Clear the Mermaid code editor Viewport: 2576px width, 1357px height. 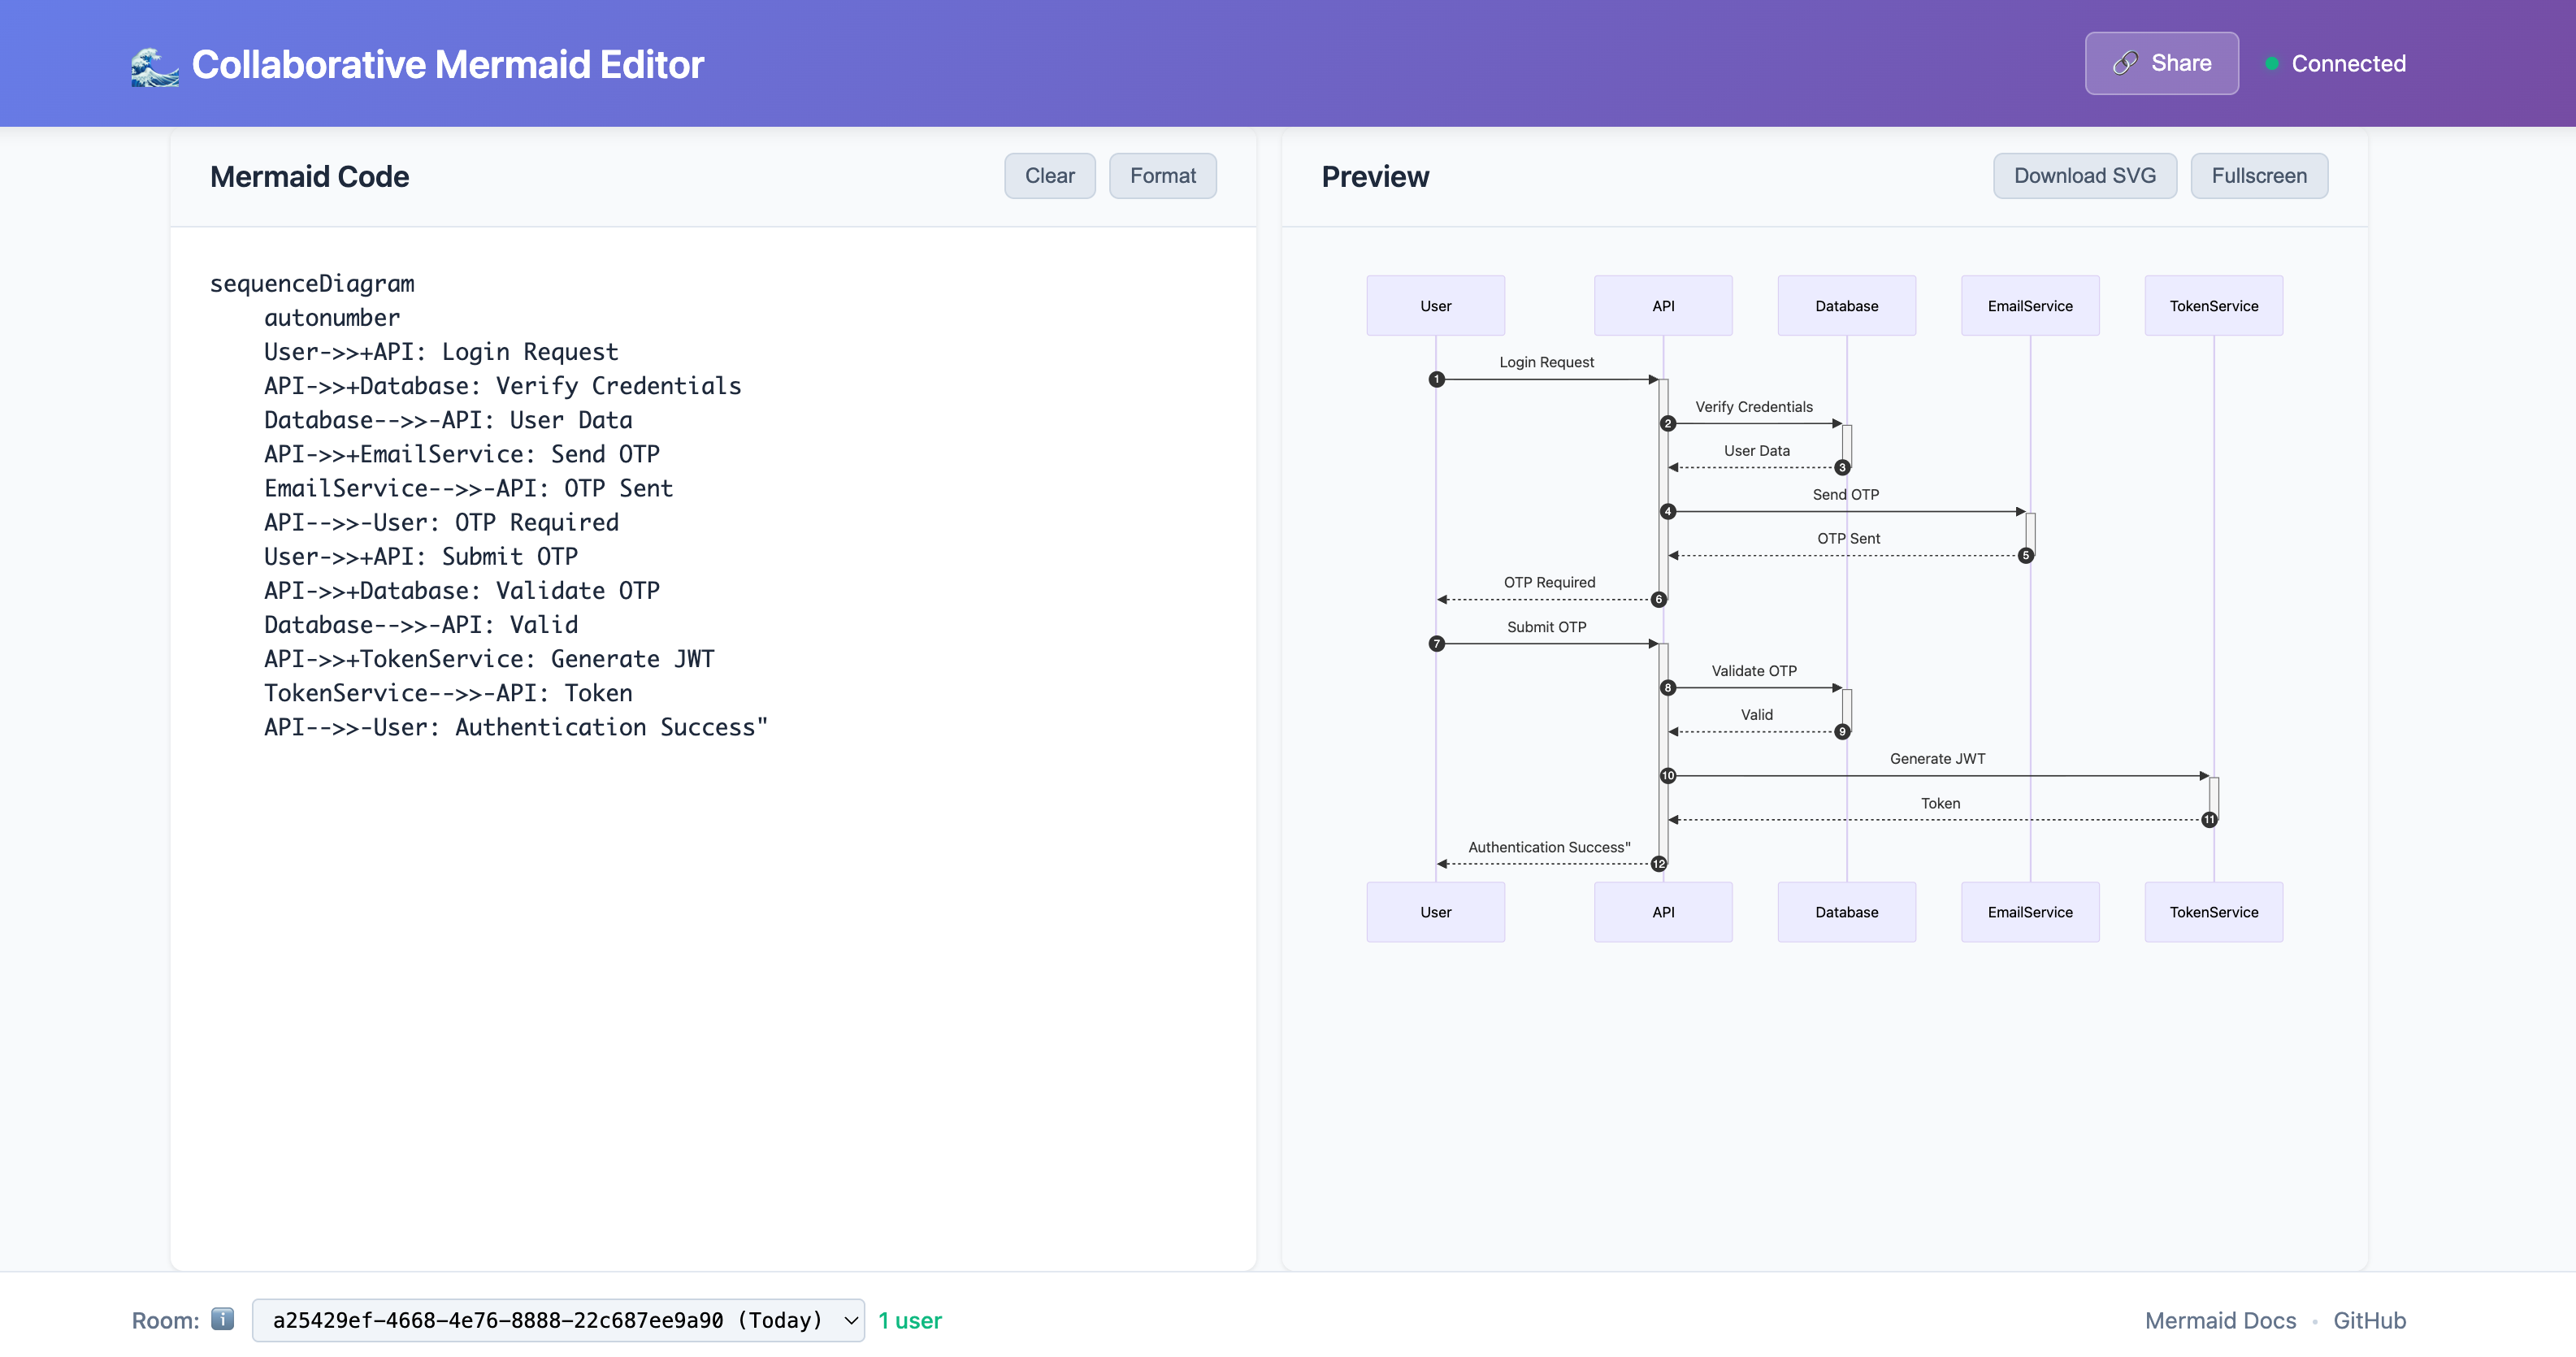coord(1049,176)
